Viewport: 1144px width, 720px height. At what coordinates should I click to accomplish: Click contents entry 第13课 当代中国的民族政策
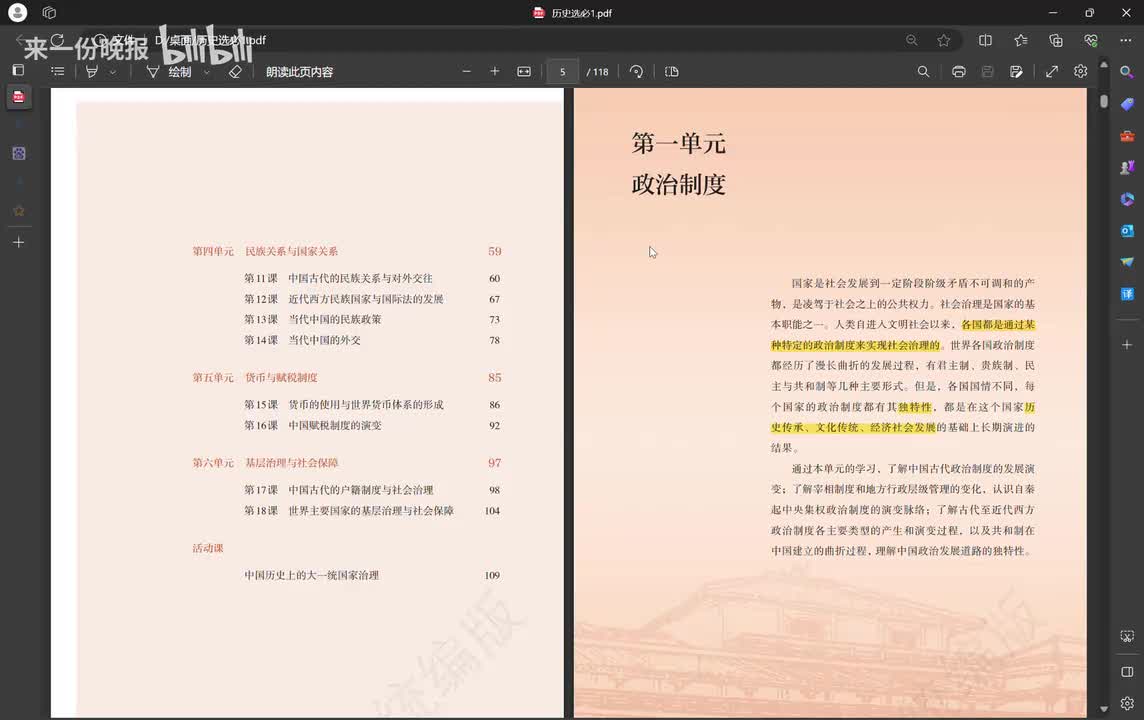(372, 319)
